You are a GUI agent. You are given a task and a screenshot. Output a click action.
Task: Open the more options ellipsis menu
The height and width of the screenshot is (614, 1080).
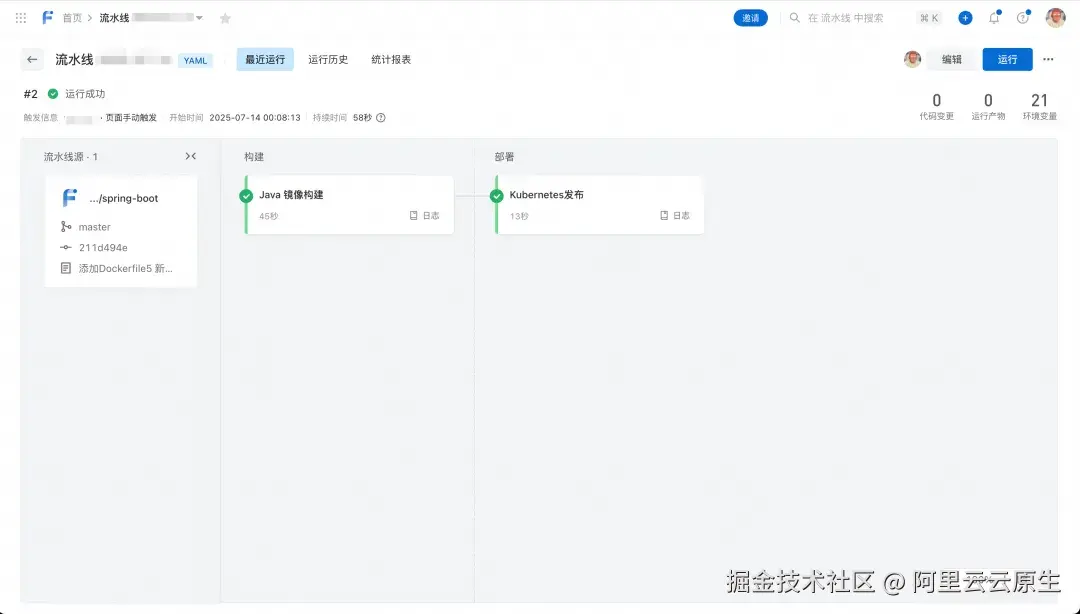pos(1048,59)
